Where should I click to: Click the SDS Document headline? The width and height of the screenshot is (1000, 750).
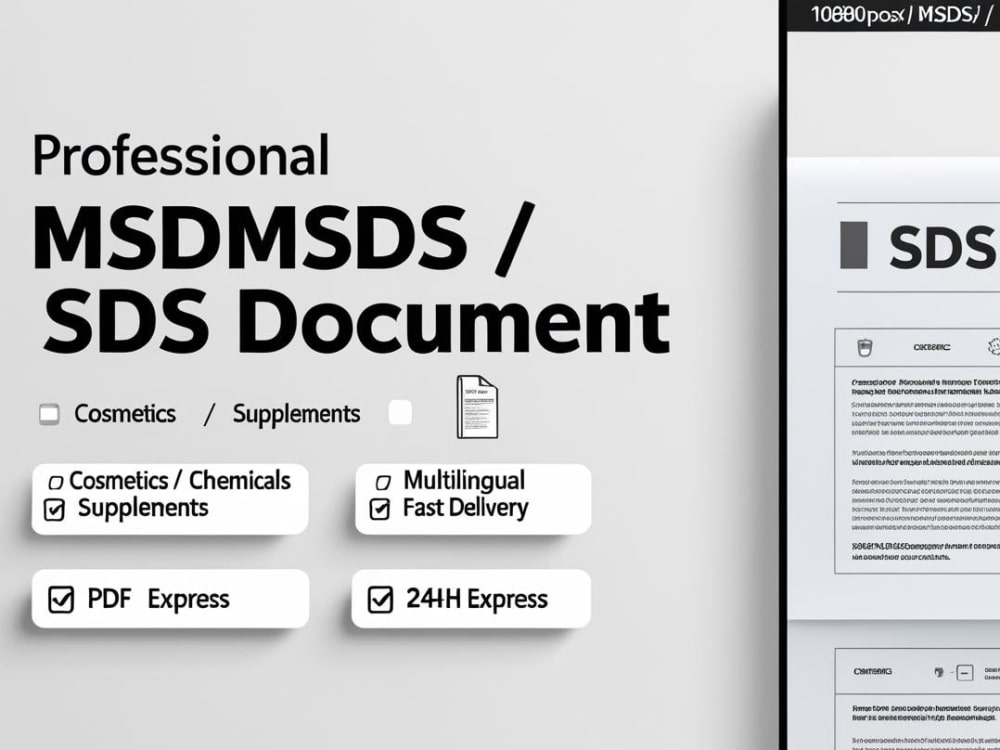(x=357, y=321)
